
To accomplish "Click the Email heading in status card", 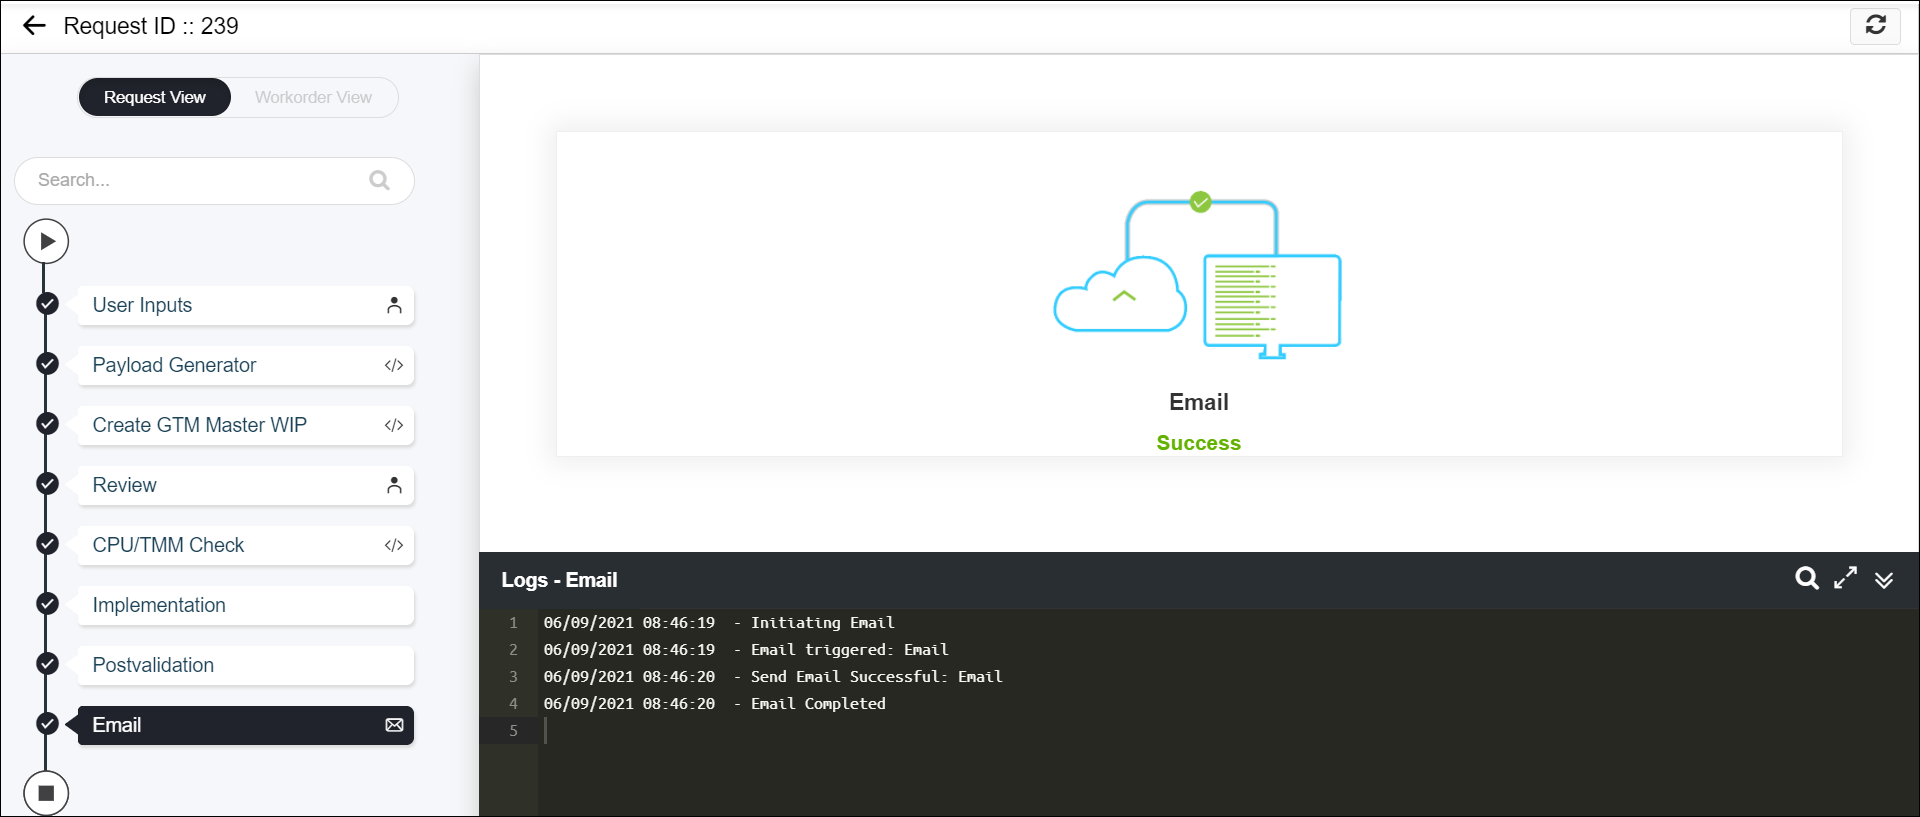I will [x=1198, y=402].
